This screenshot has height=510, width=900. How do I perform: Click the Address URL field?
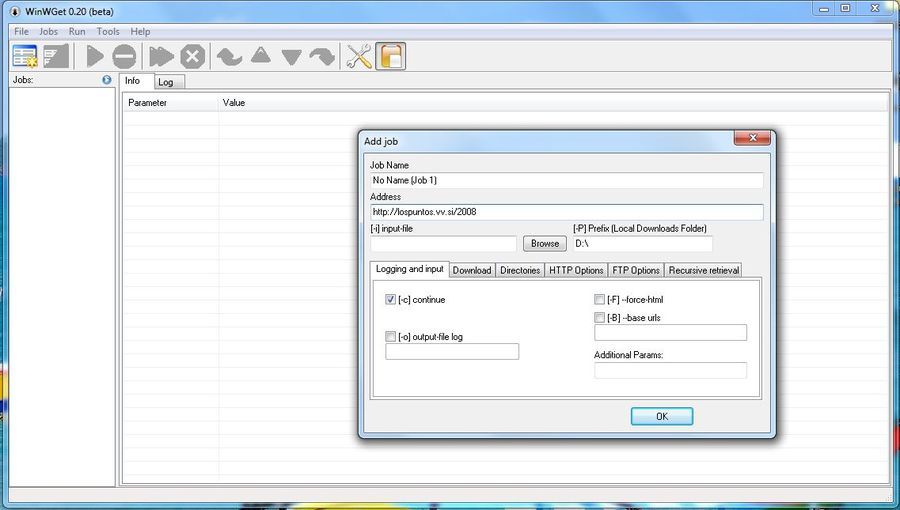point(567,212)
